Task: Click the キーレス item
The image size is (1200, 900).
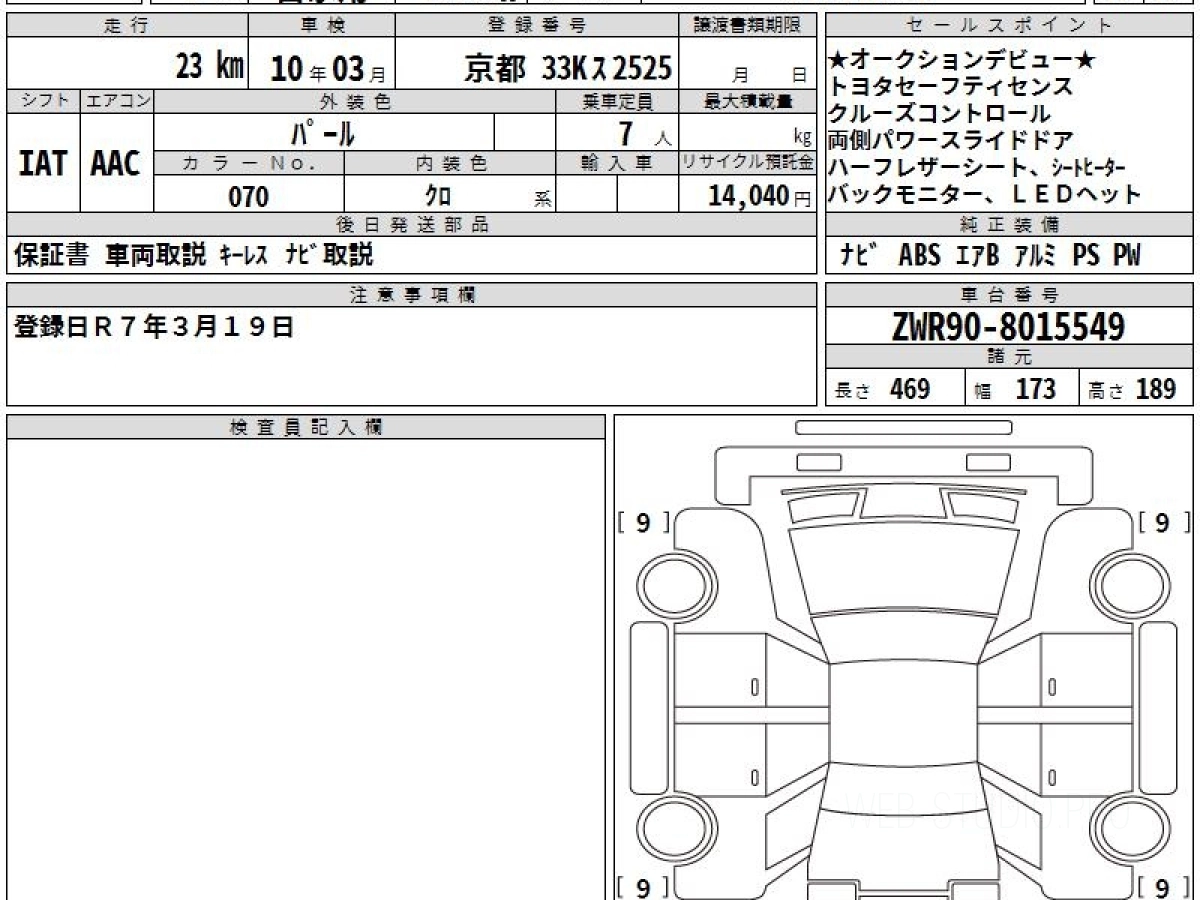Action: click(x=244, y=256)
